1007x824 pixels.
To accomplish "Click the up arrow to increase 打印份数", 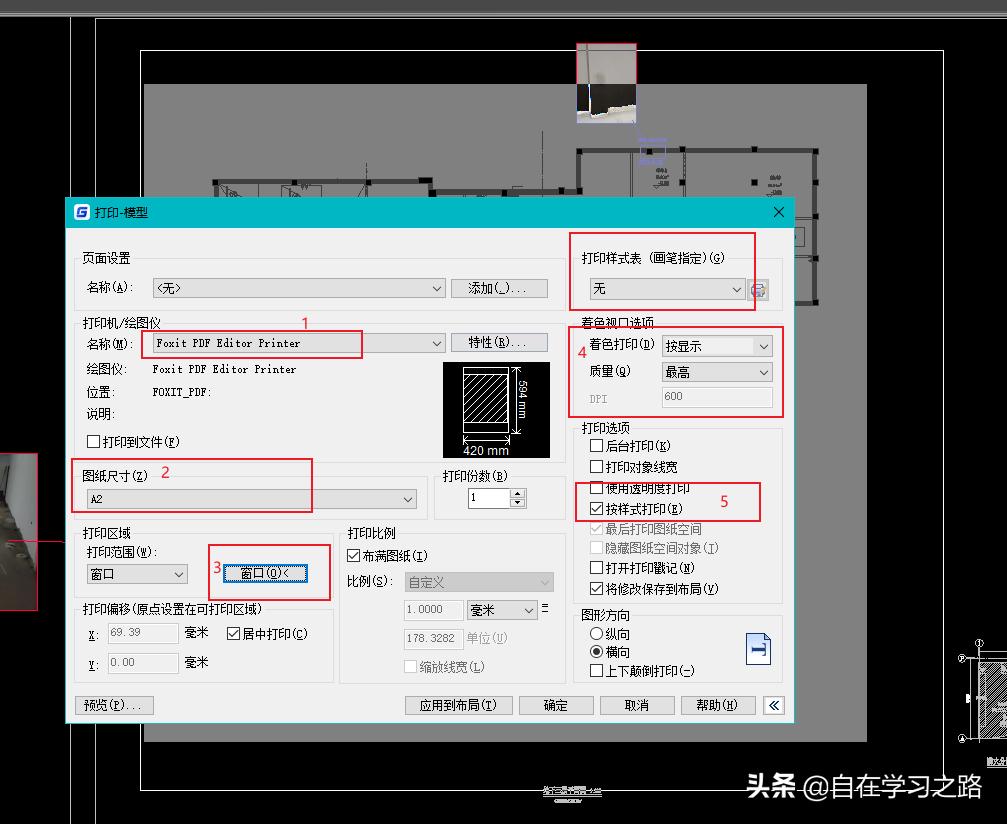I will (x=518, y=492).
